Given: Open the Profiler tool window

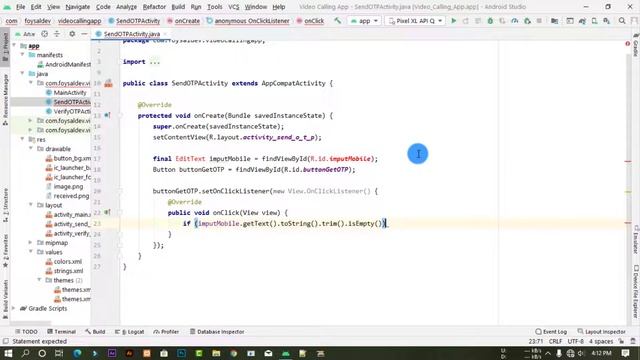Looking at the screenshot, I should (166, 331).
